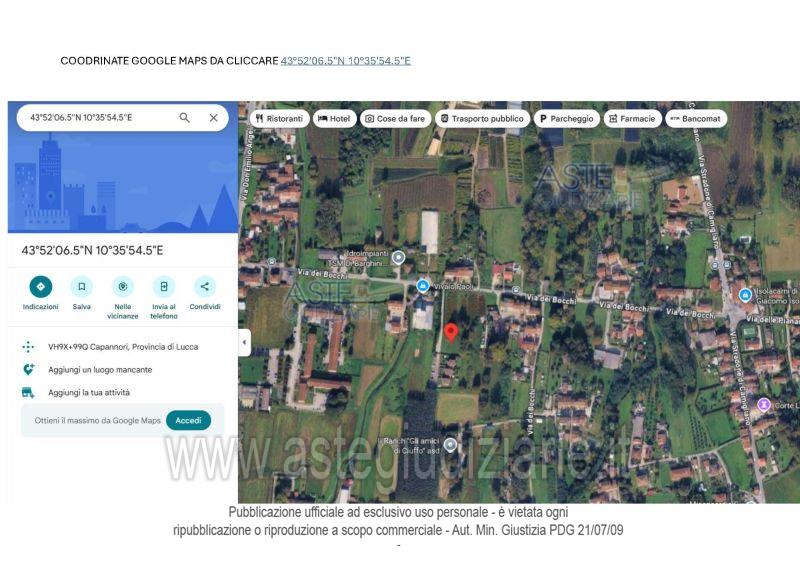Select plus code VH9X+99Q Capannori row
Image resolution: width=800 pixels, height=566 pixels.
pyautogui.click(x=122, y=347)
